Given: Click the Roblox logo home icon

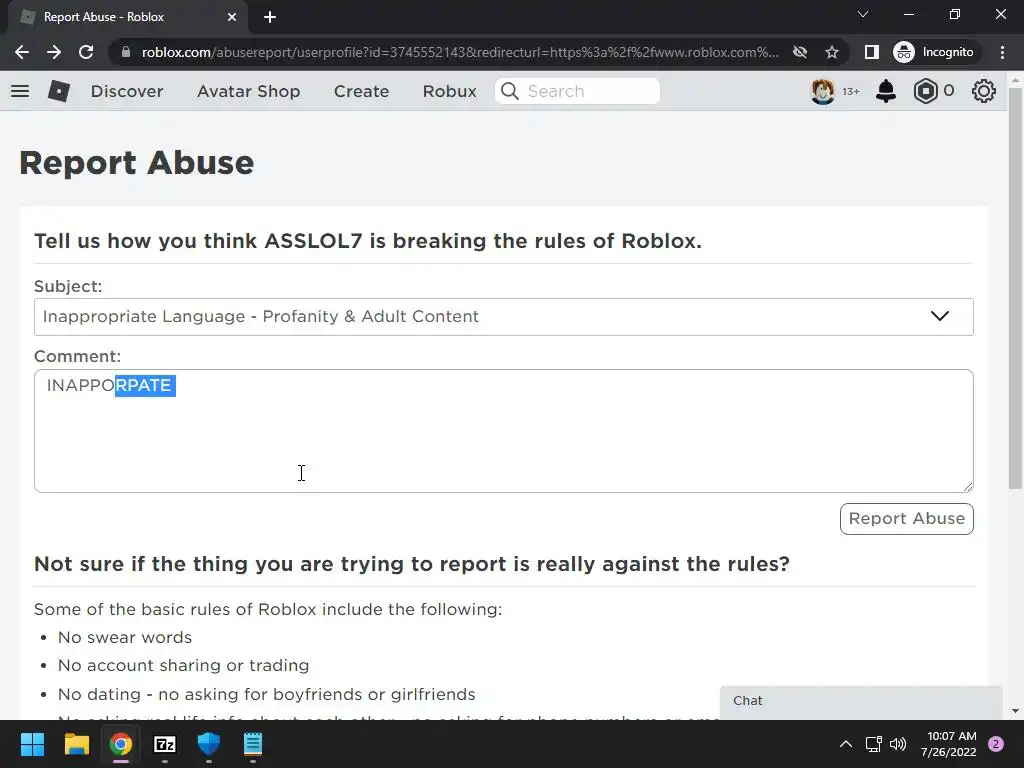Looking at the screenshot, I should click(x=59, y=91).
